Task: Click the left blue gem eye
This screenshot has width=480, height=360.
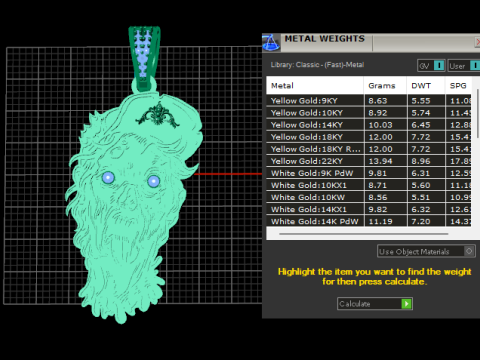Action: click(x=108, y=177)
